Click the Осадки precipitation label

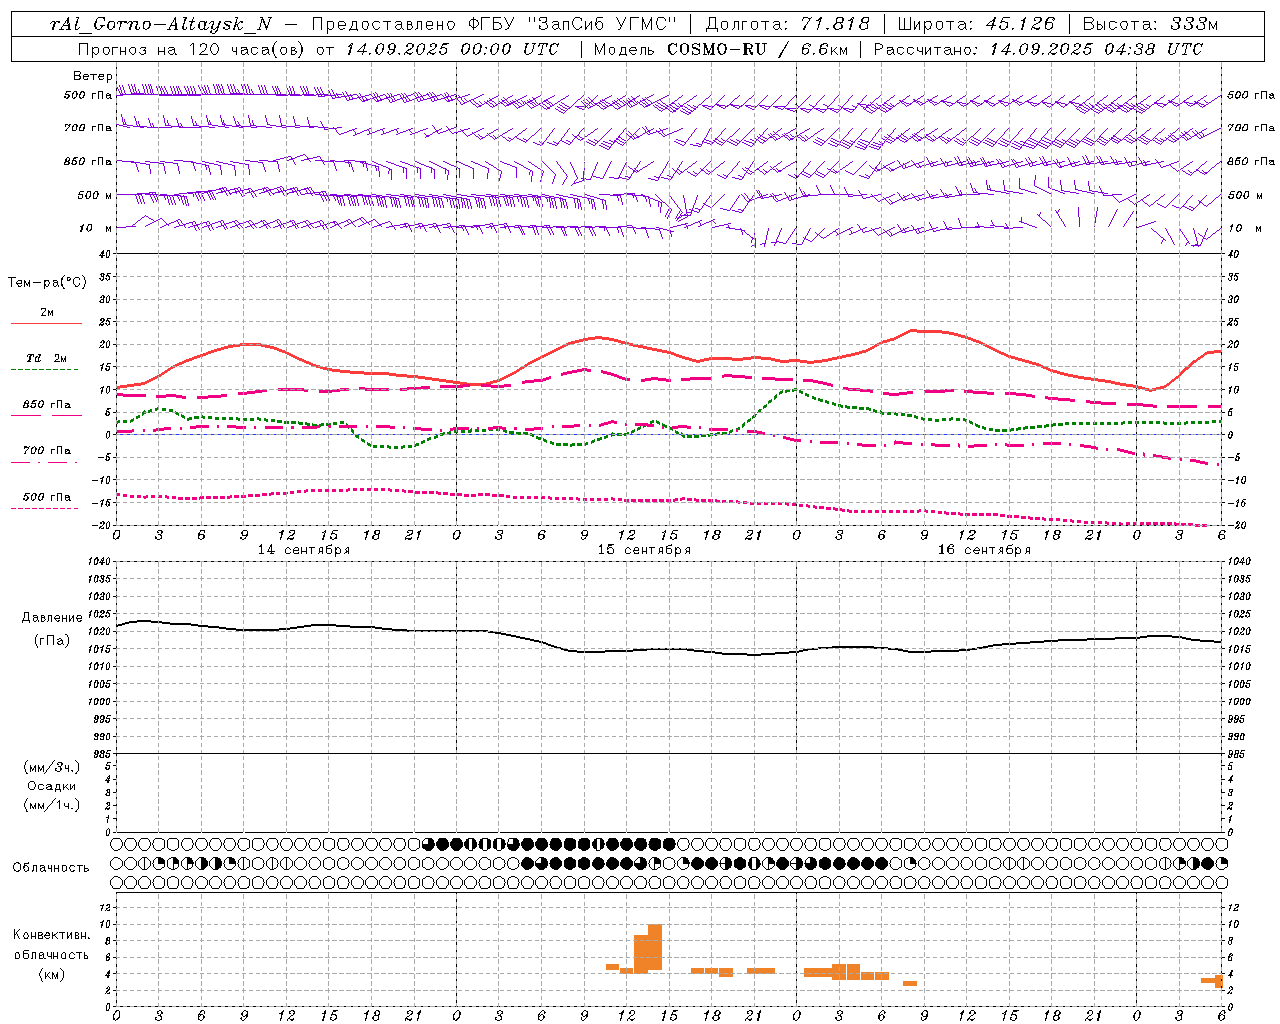(x=52, y=786)
